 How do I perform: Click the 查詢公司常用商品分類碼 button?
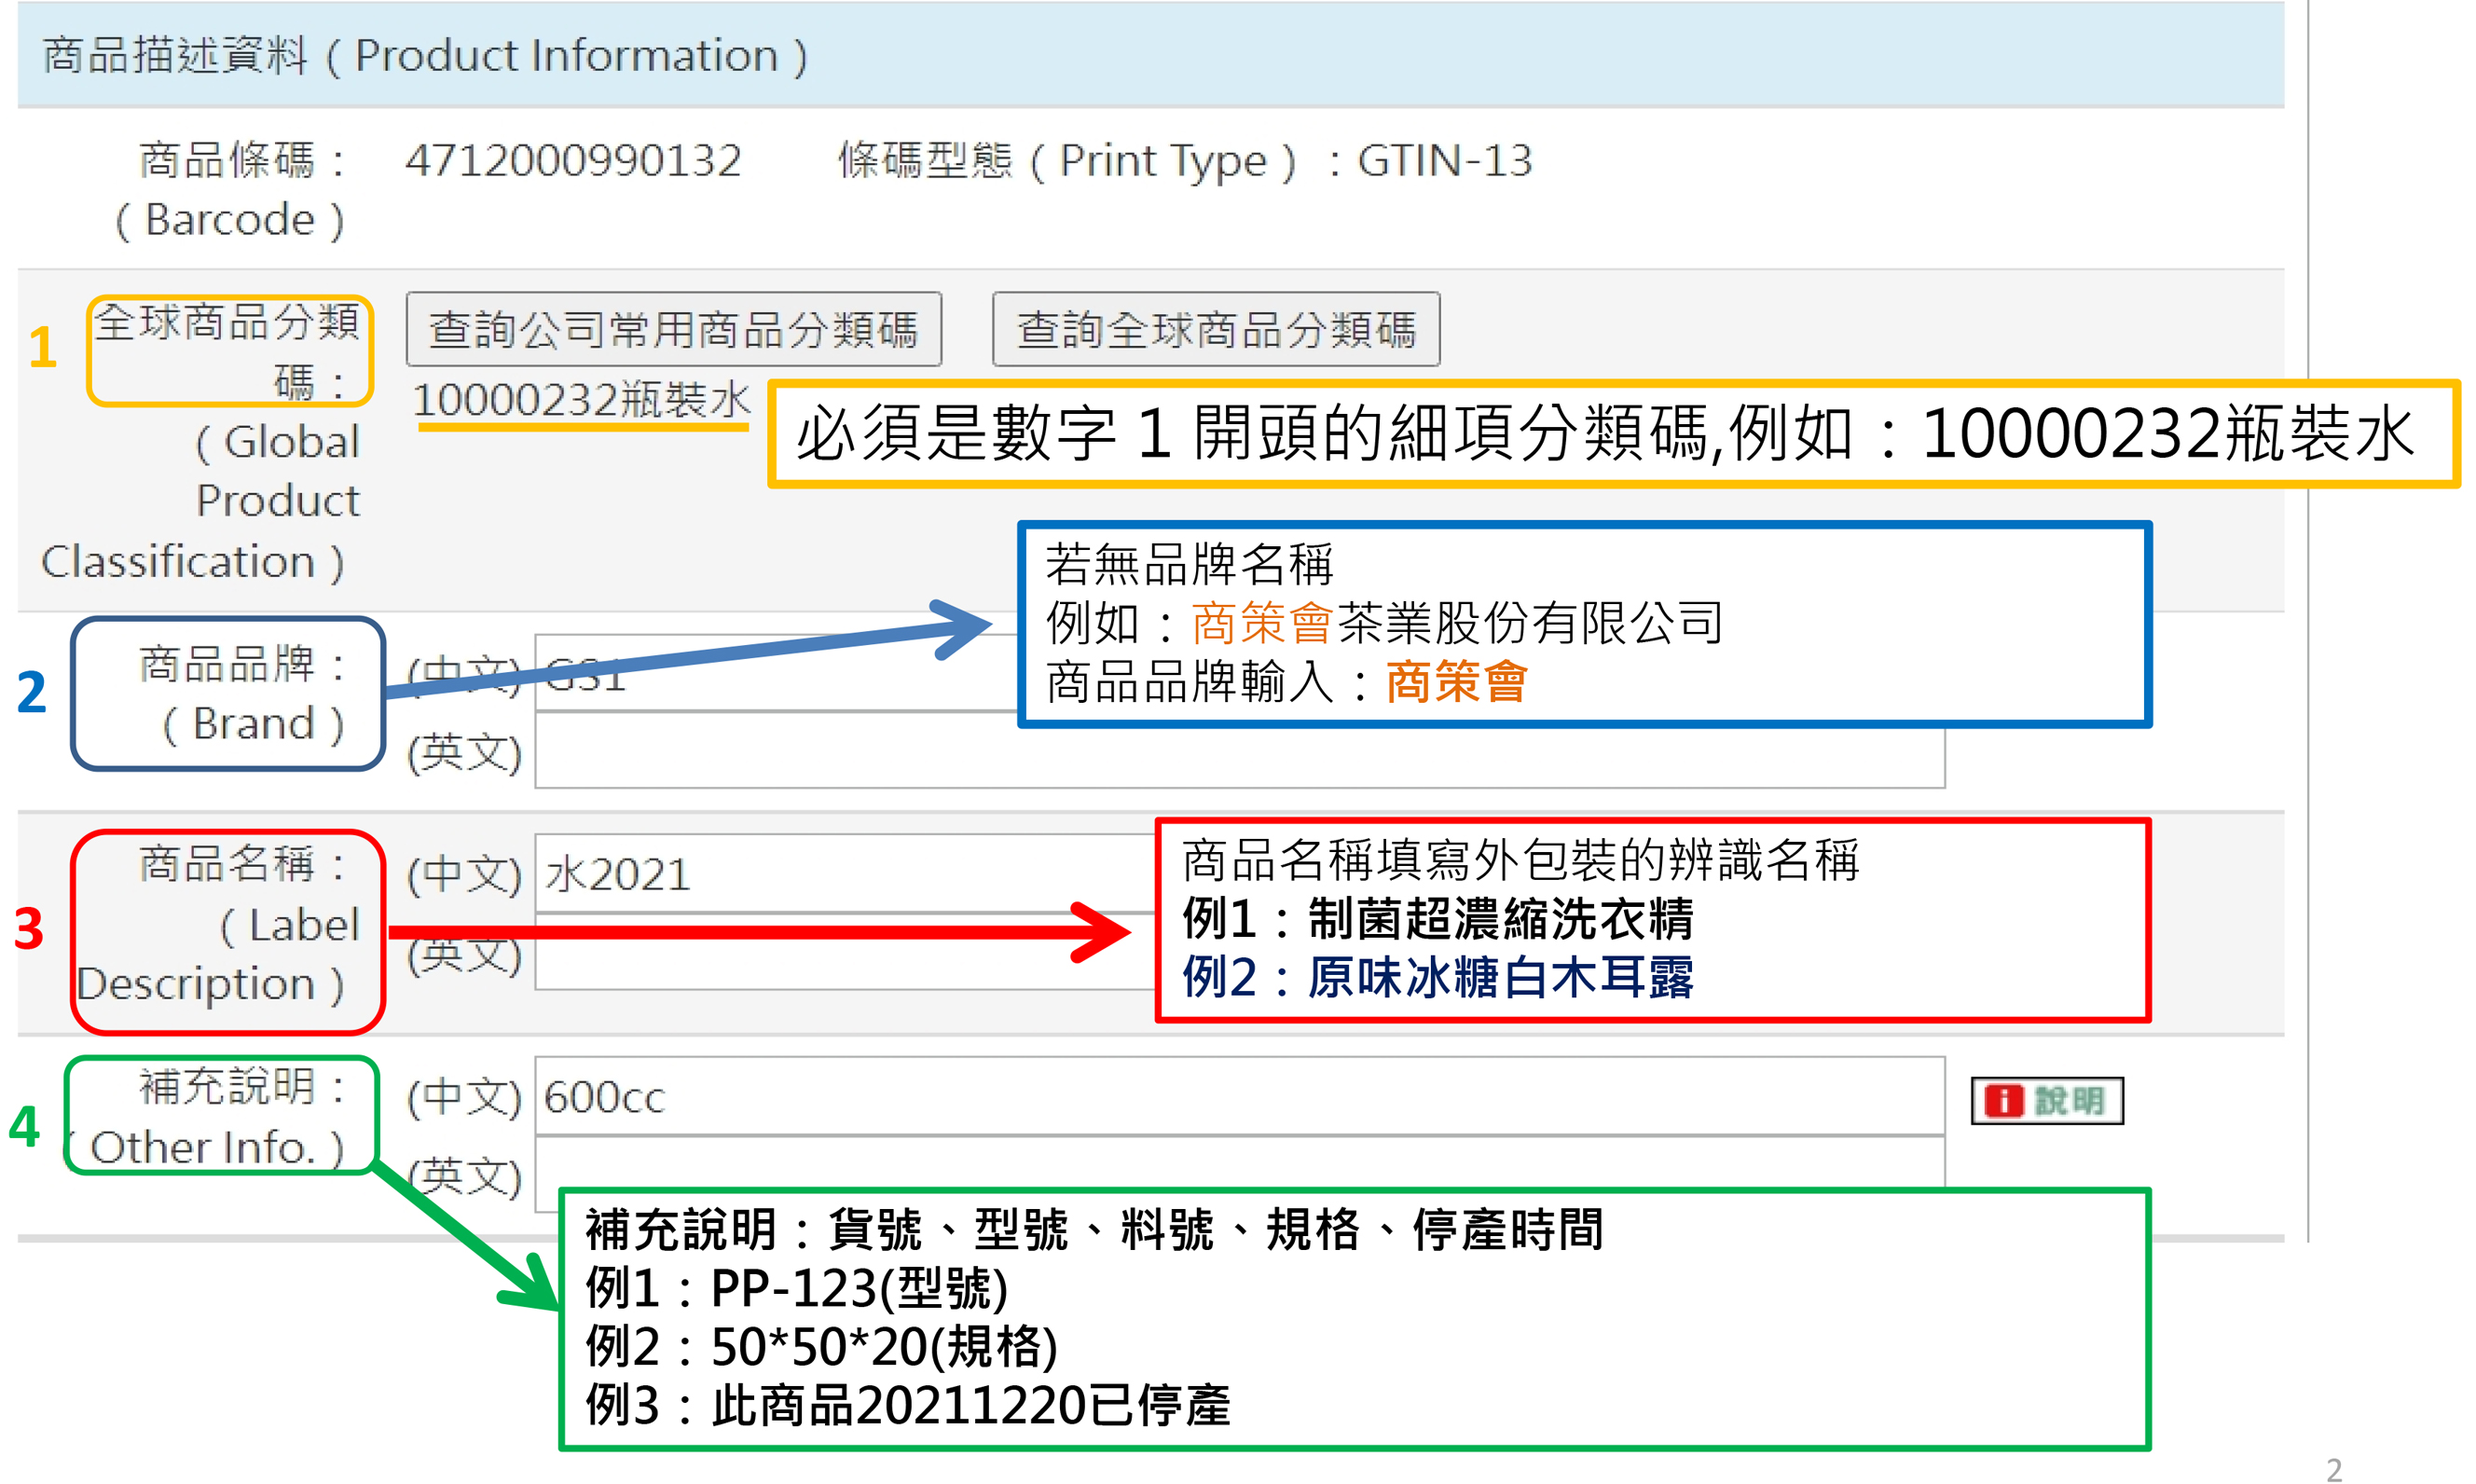673,329
